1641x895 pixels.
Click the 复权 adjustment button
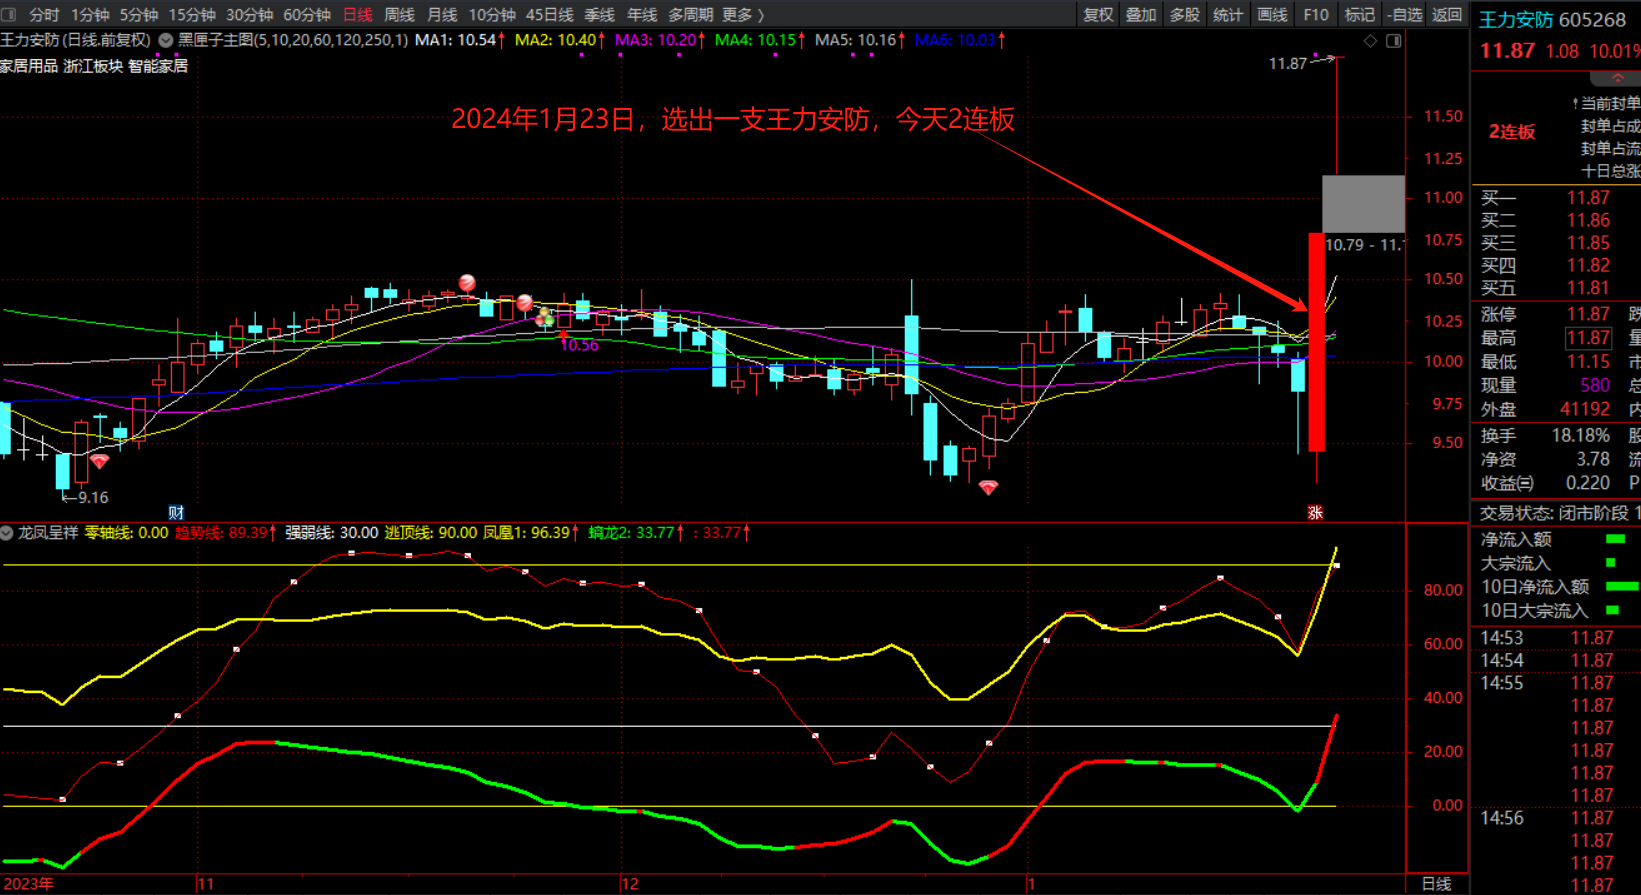tap(1098, 15)
